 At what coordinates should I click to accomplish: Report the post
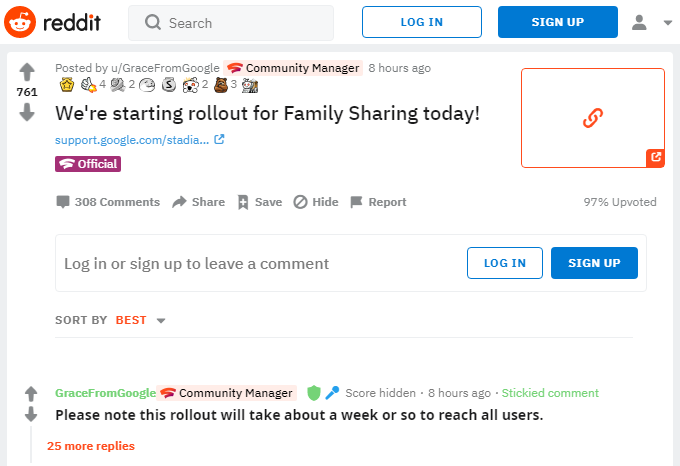(378, 202)
